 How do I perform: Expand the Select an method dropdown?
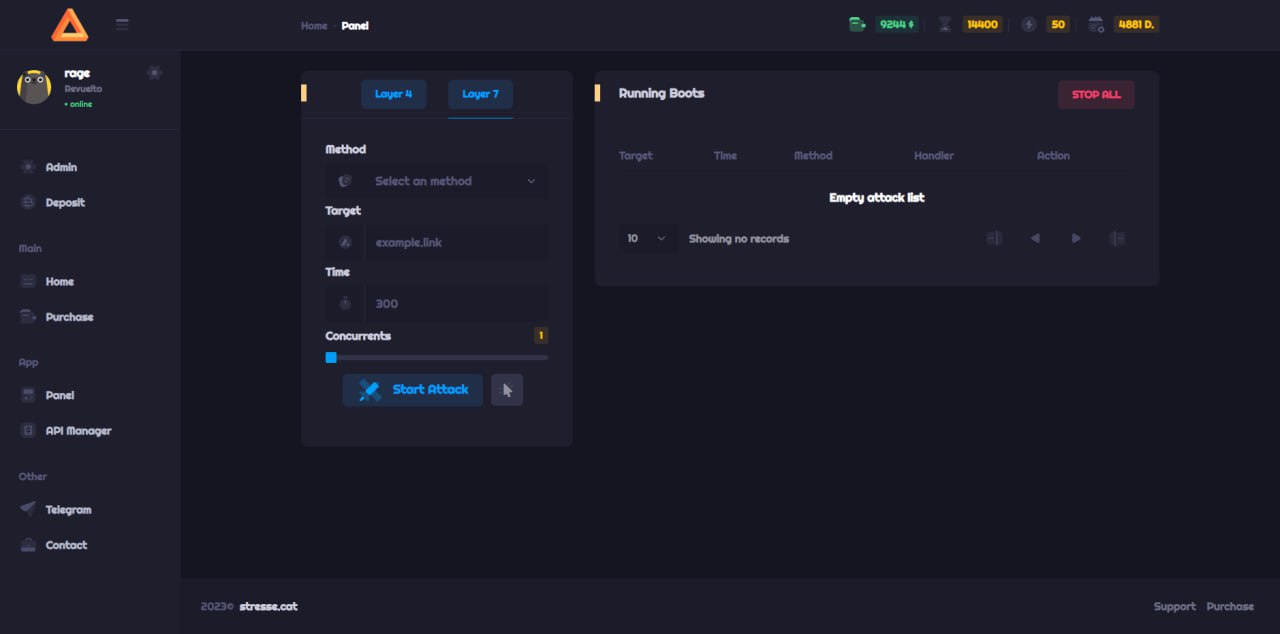pyautogui.click(x=455, y=181)
